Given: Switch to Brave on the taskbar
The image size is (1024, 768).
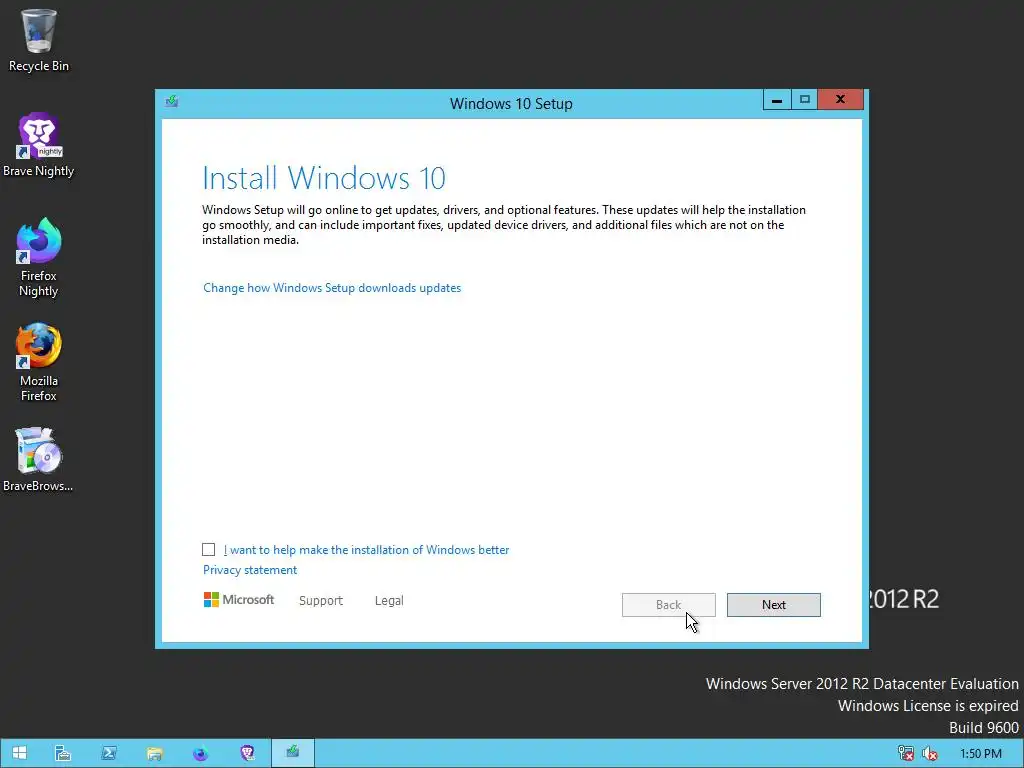Looking at the screenshot, I should tap(247, 753).
